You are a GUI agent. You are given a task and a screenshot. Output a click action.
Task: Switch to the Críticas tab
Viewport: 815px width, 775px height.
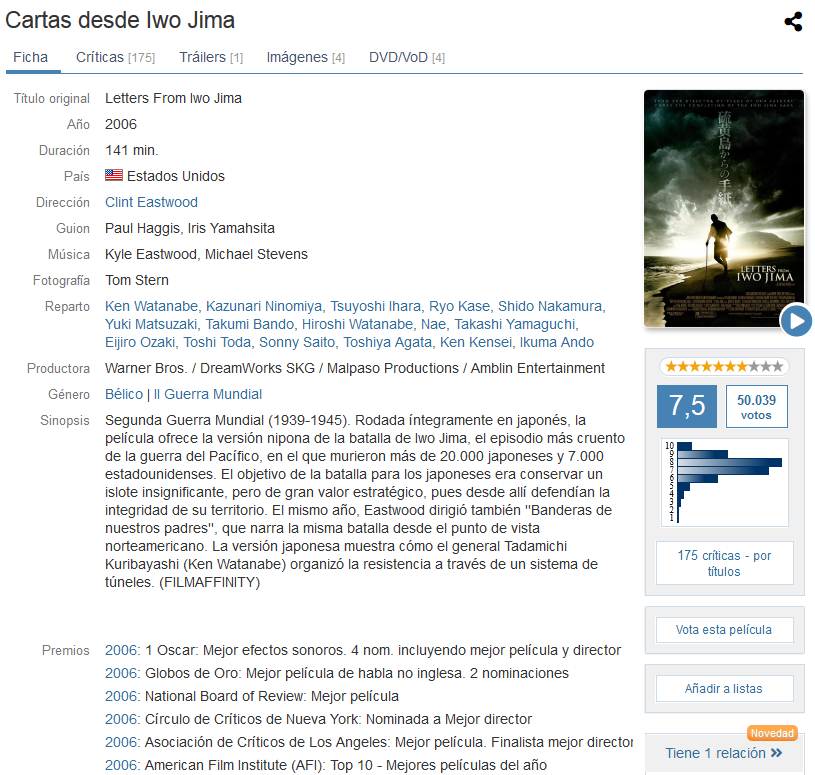[115, 57]
